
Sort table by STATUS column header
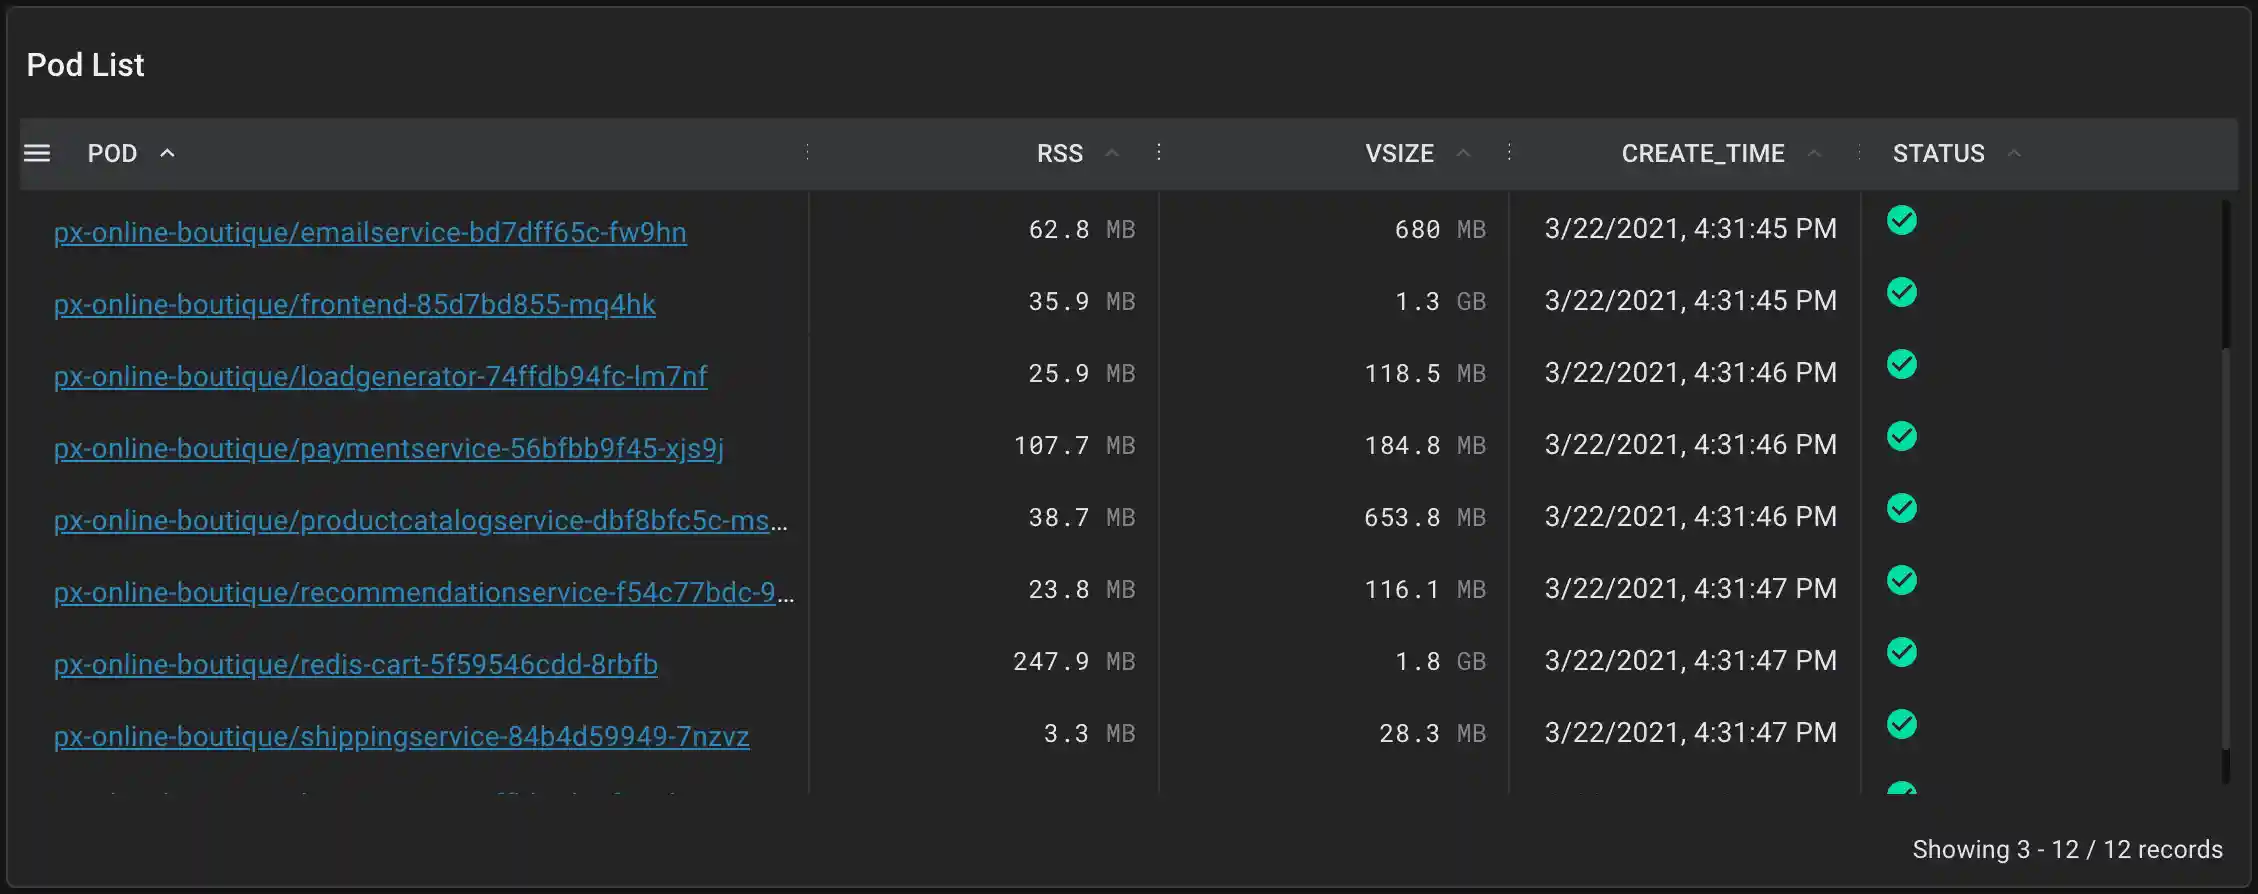tap(1938, 153)
